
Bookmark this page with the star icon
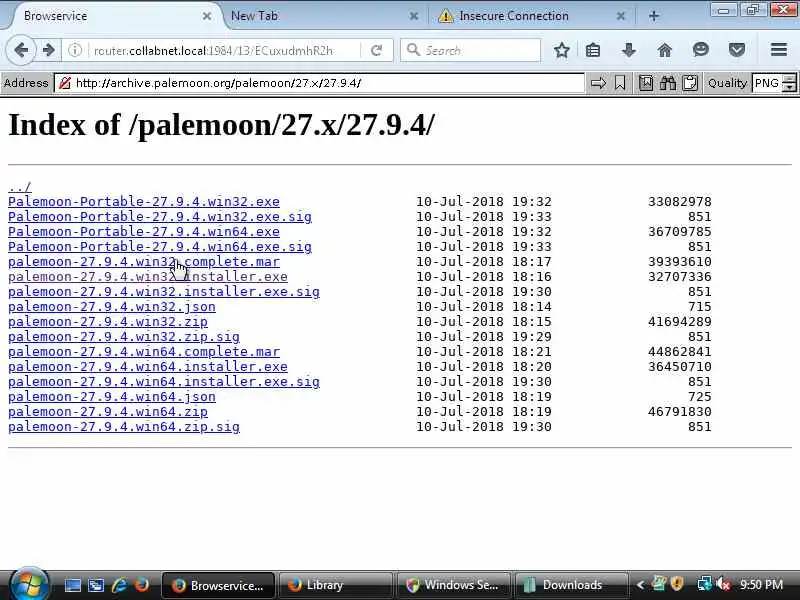tap(562, 50)
